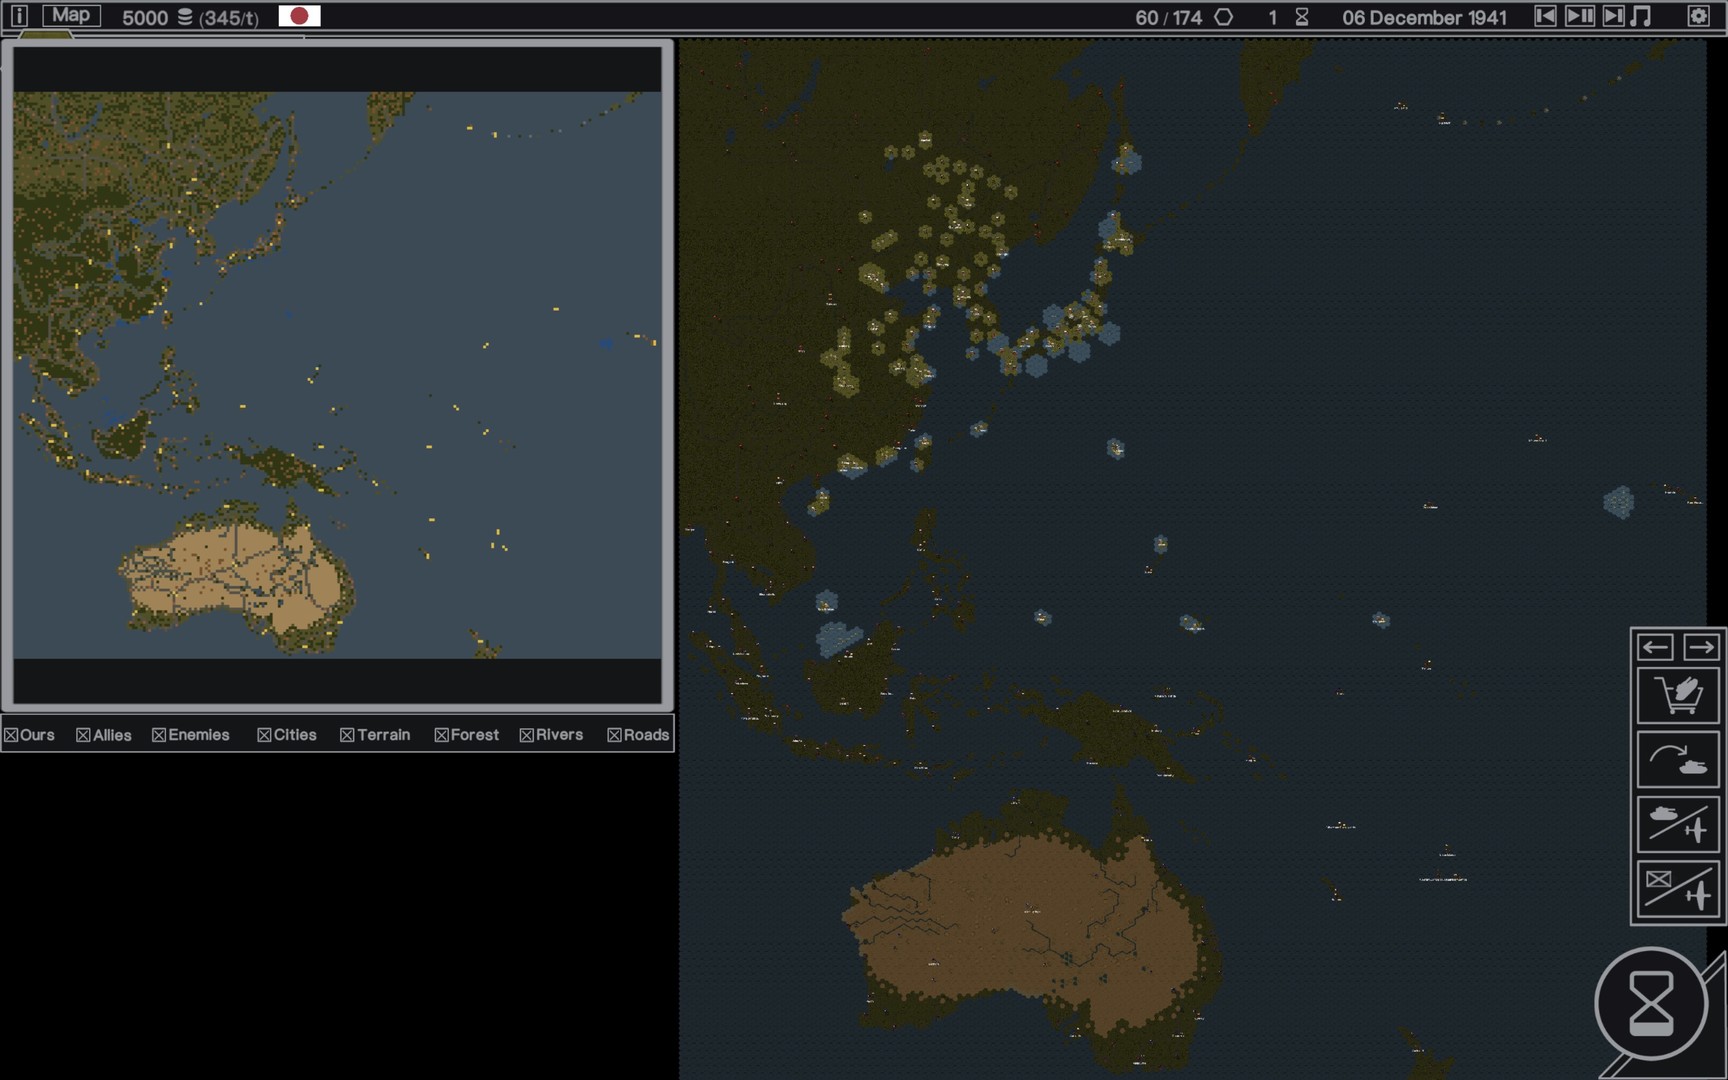This screenshot has width=1728, height=1080.
Task: Disable the Forest overlay checkbox
Action: (x=441, y=735)
